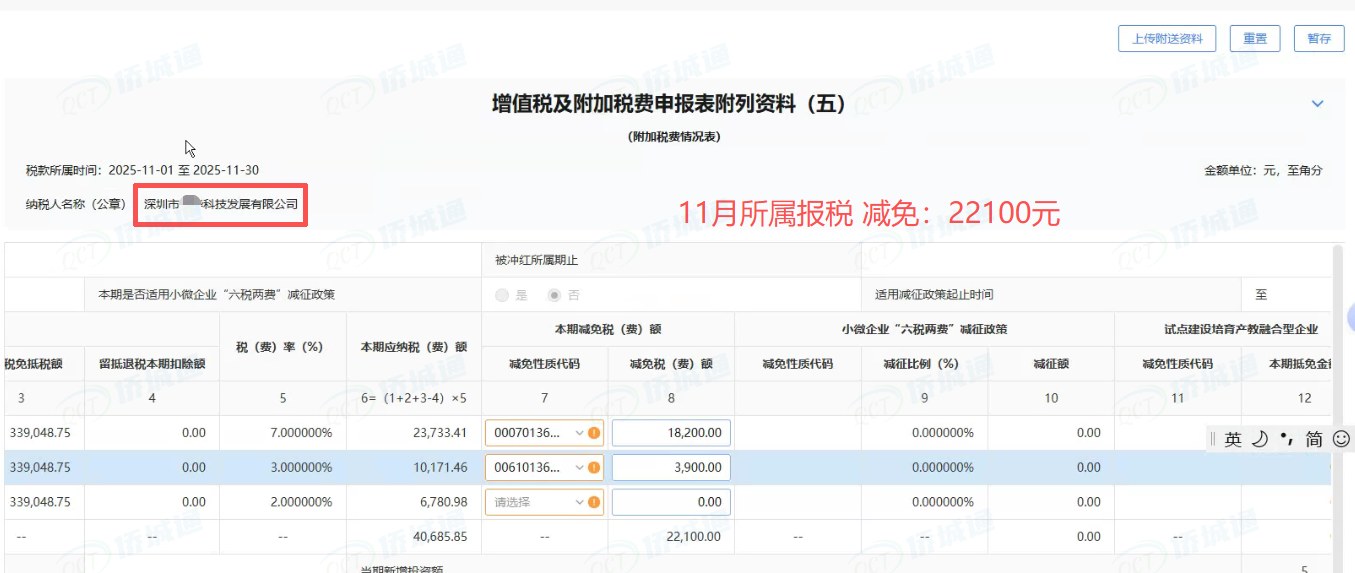
Task: Click the 金额单位：元，至角分 text
Action: (x=1263, y=171)
